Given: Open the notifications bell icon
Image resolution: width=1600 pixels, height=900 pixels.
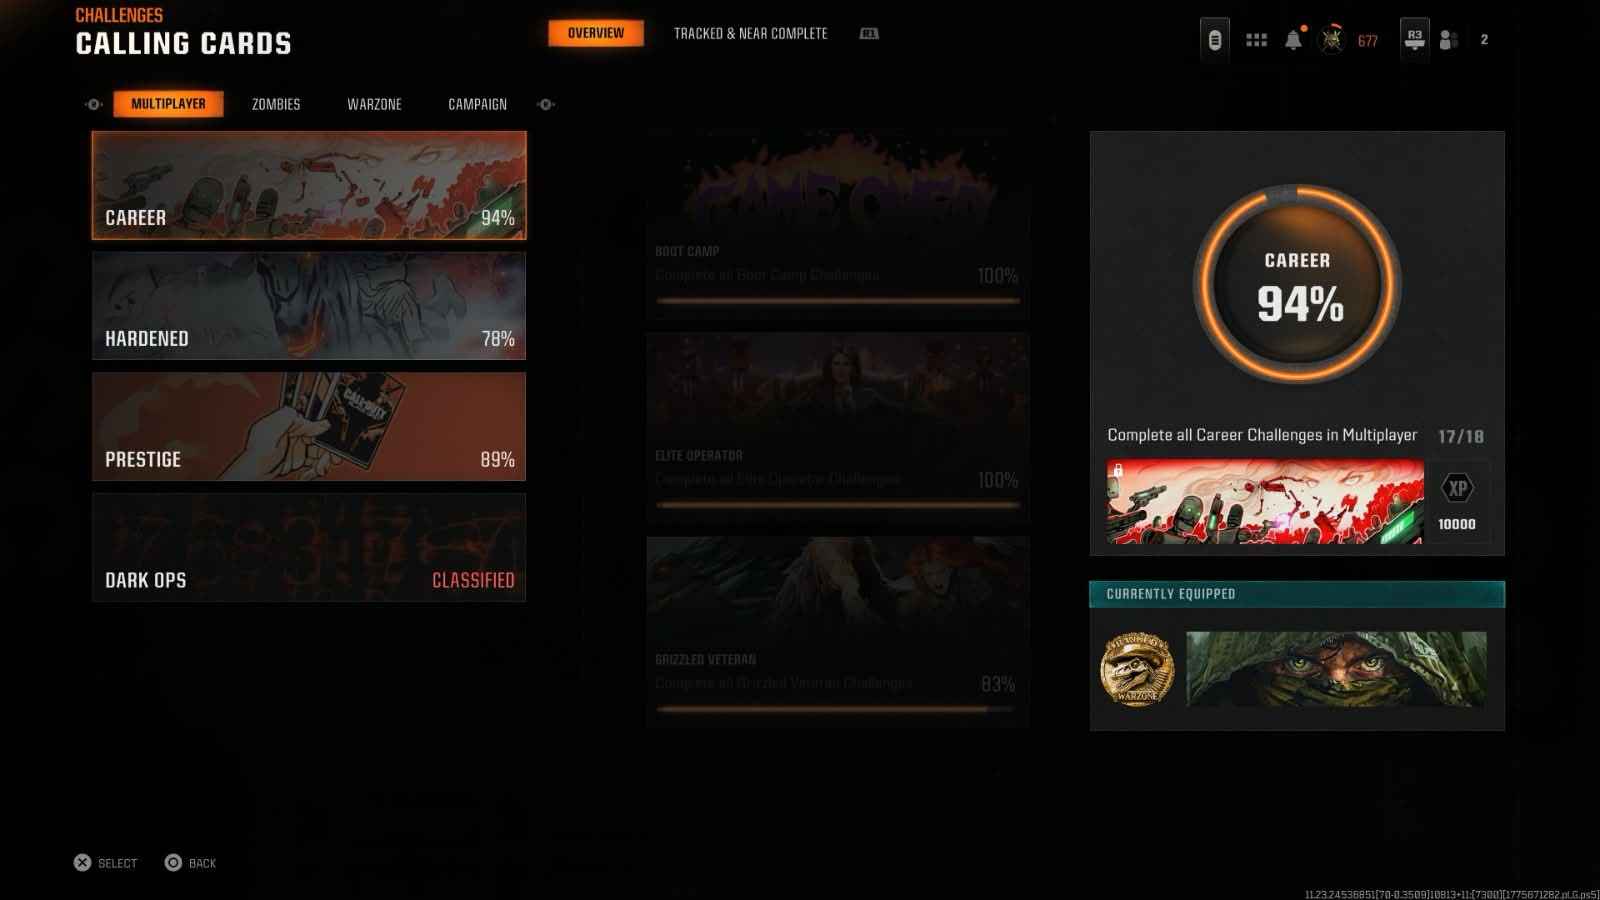Looking at the screenshot, I should (1293, 40).
